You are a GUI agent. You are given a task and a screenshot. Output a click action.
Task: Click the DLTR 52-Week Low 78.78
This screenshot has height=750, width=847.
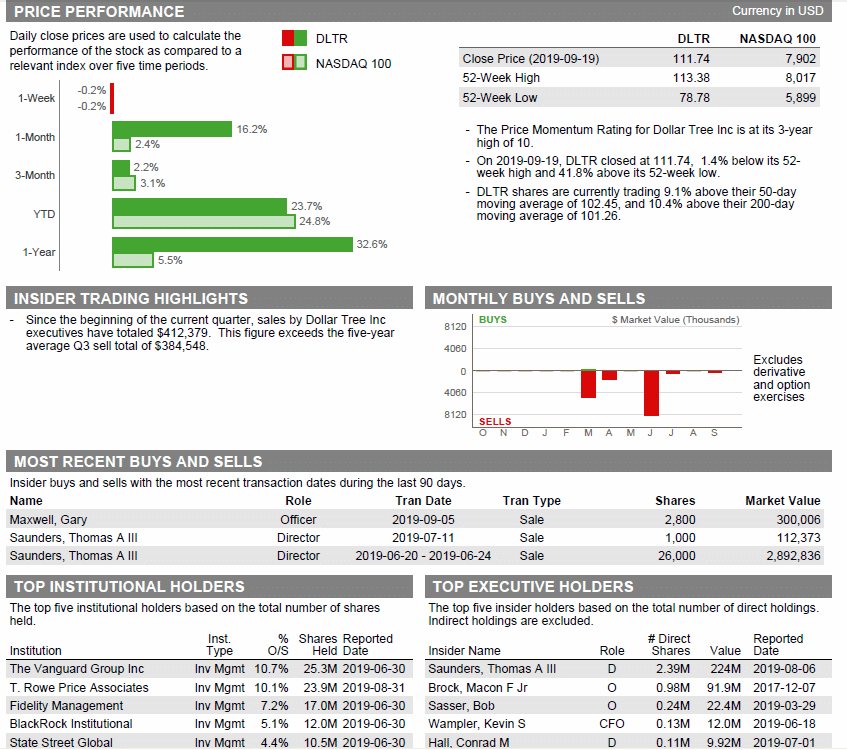pyautogui.click(x=694, y=98)
